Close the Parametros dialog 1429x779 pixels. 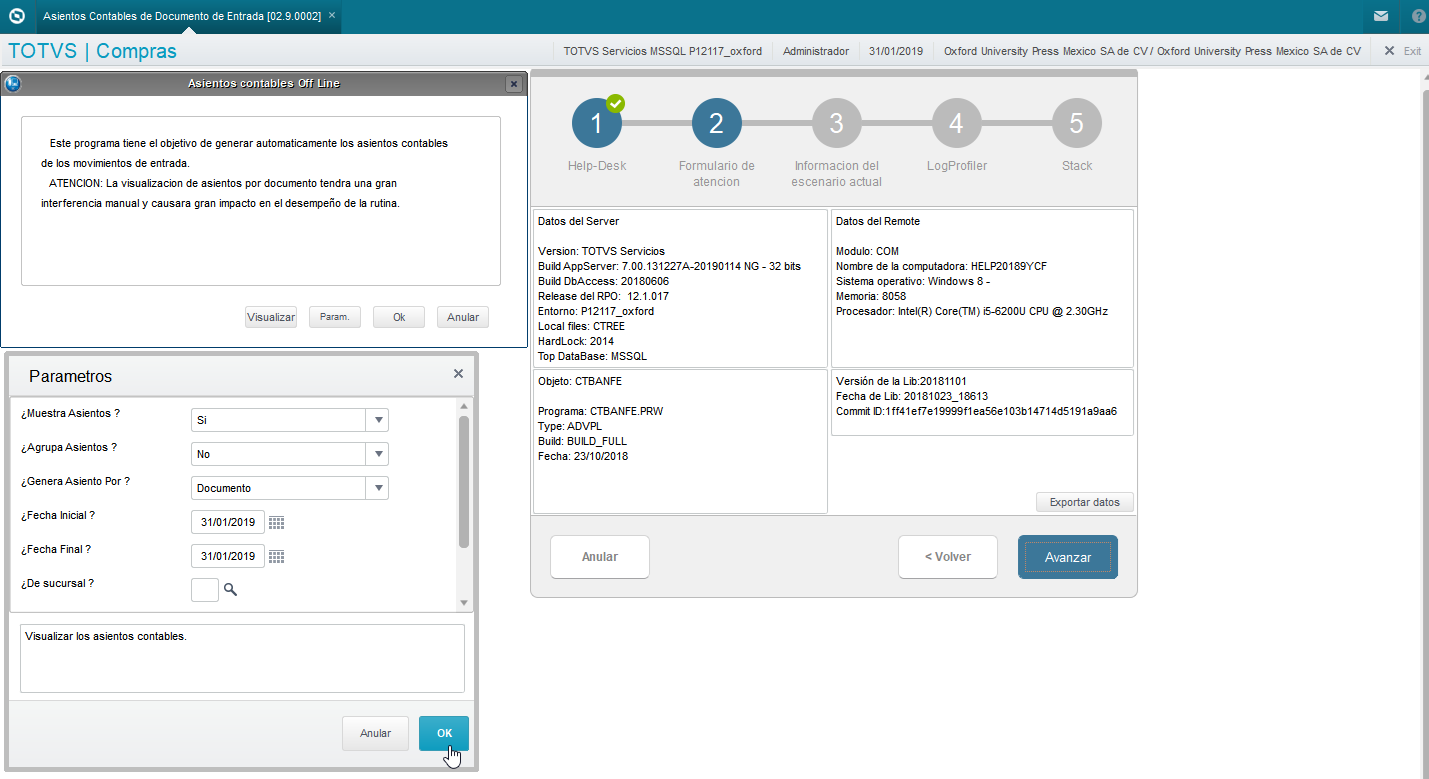(x=458, y=374)
